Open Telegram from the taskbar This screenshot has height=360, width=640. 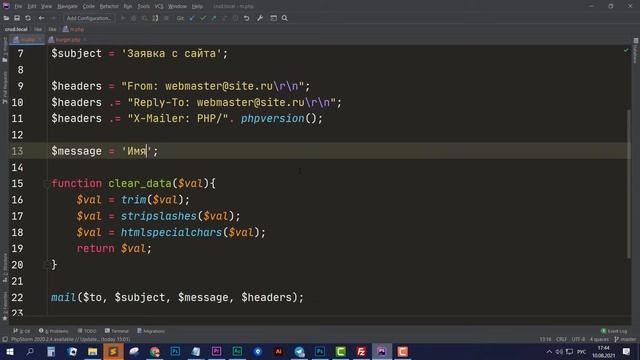coord(299,352)
